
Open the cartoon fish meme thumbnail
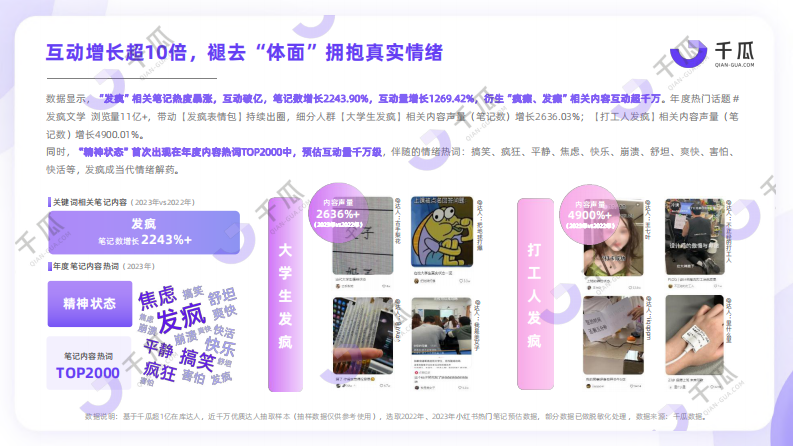(442, 232)
